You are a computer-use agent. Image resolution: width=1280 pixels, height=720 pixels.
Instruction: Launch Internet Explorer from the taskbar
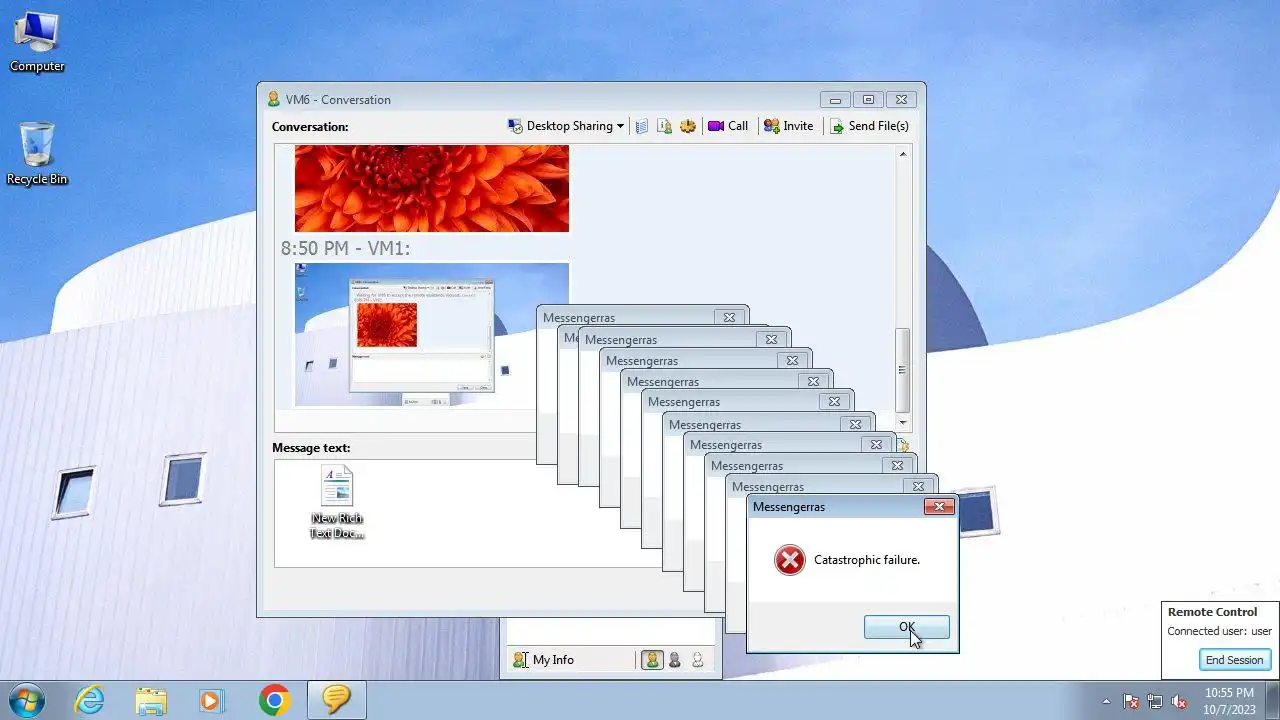click(x=90, y=700)
